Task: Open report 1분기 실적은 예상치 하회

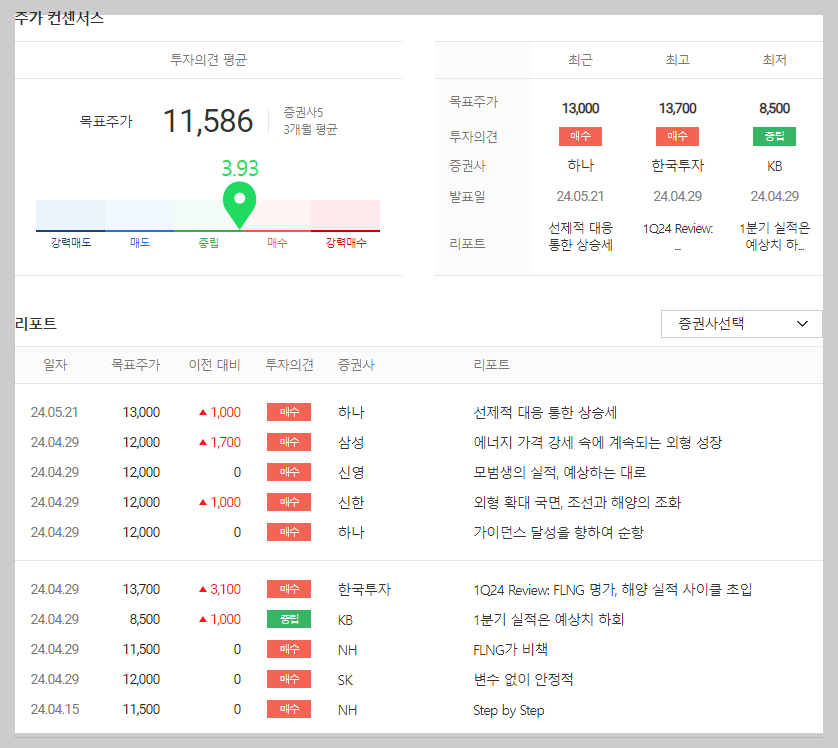Action: 548,619
